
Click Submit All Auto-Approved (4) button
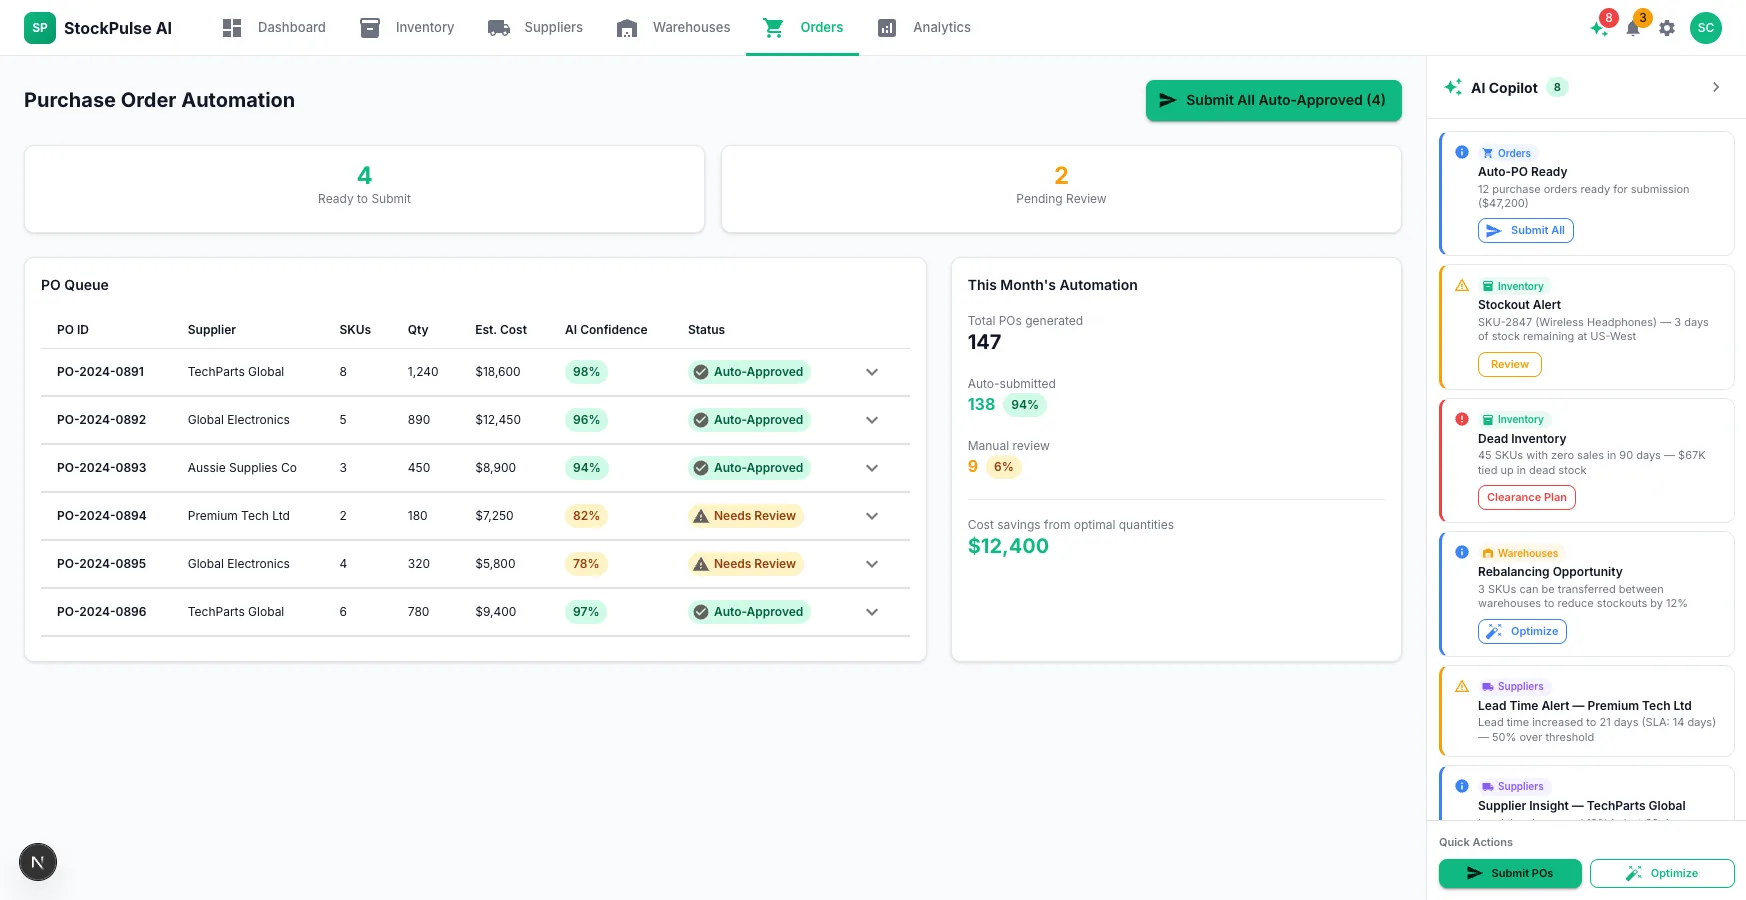1273,100
